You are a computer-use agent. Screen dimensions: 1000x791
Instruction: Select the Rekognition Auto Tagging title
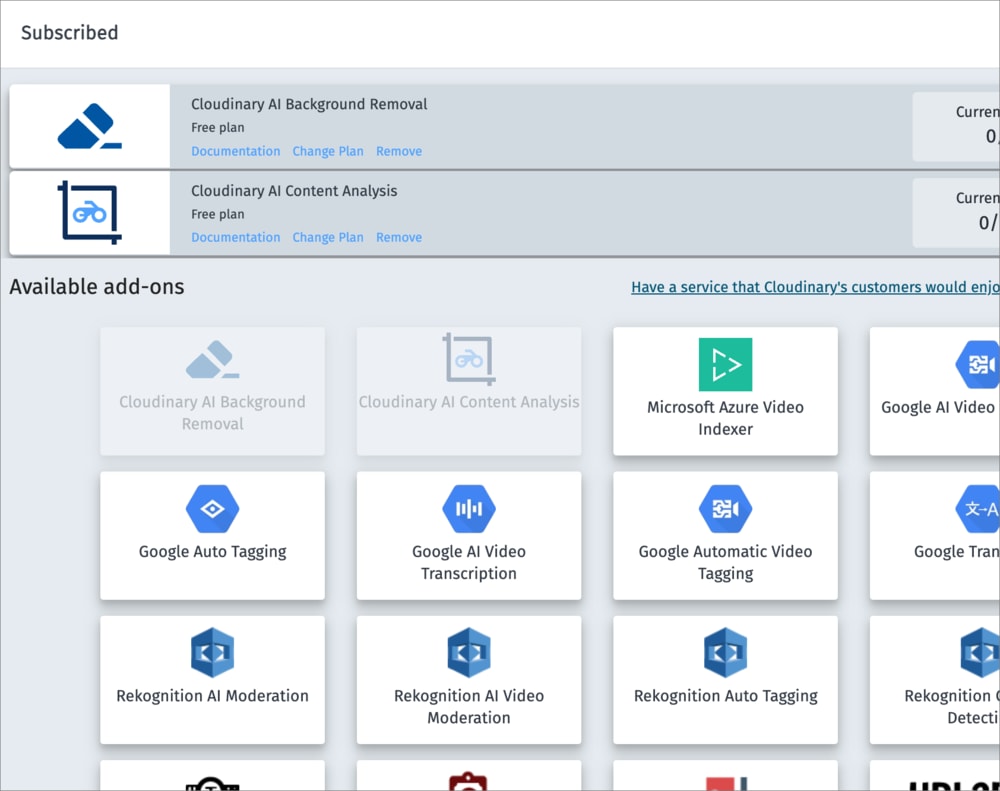(x=725, y=696)
